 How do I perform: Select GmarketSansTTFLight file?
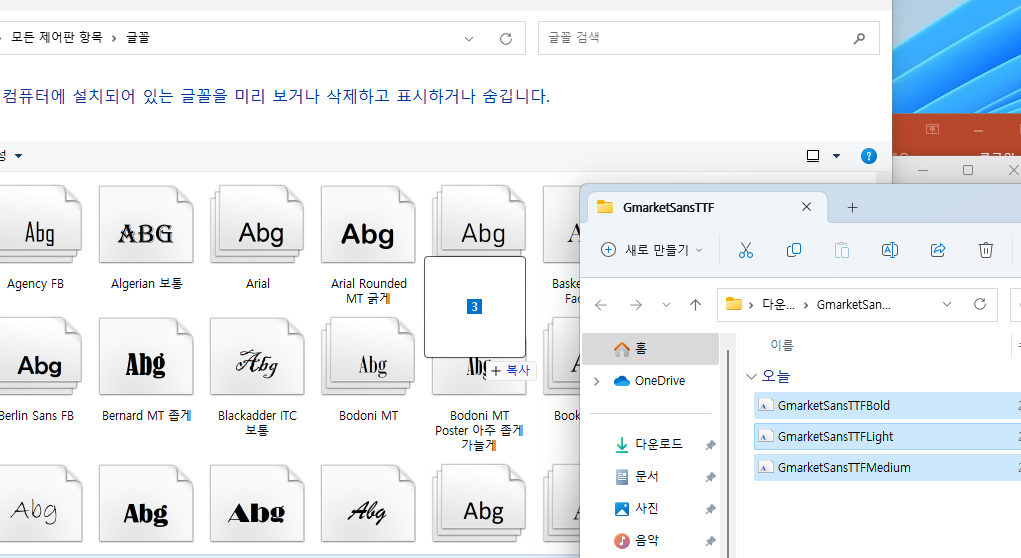pyautogui.click(x=888, y=437)
